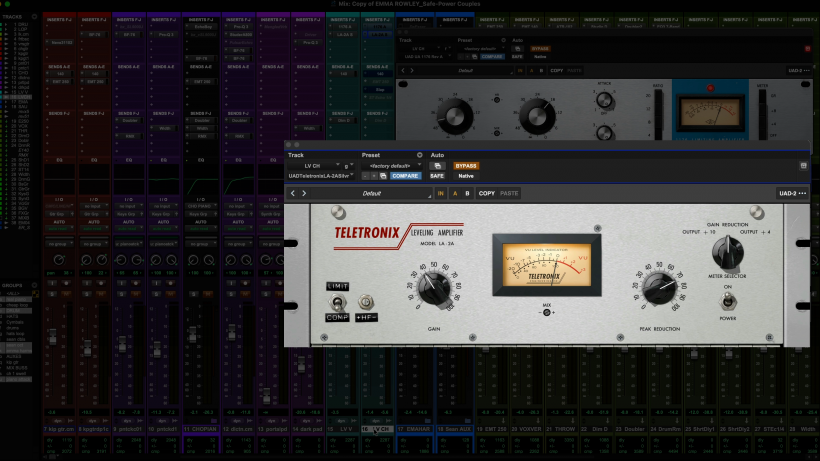Flip the LIMIT/COMP switch on the LA-2A
Viewport: 820px width, 461px height.
coord(337,302)
